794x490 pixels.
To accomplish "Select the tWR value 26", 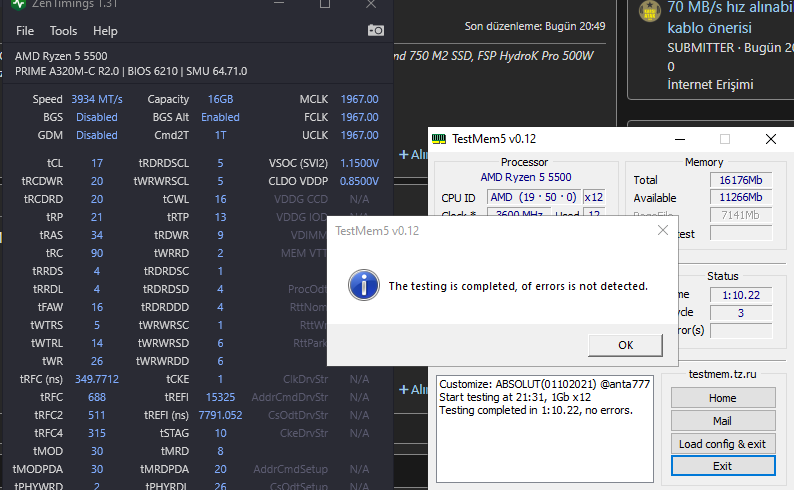I will 97,361.
